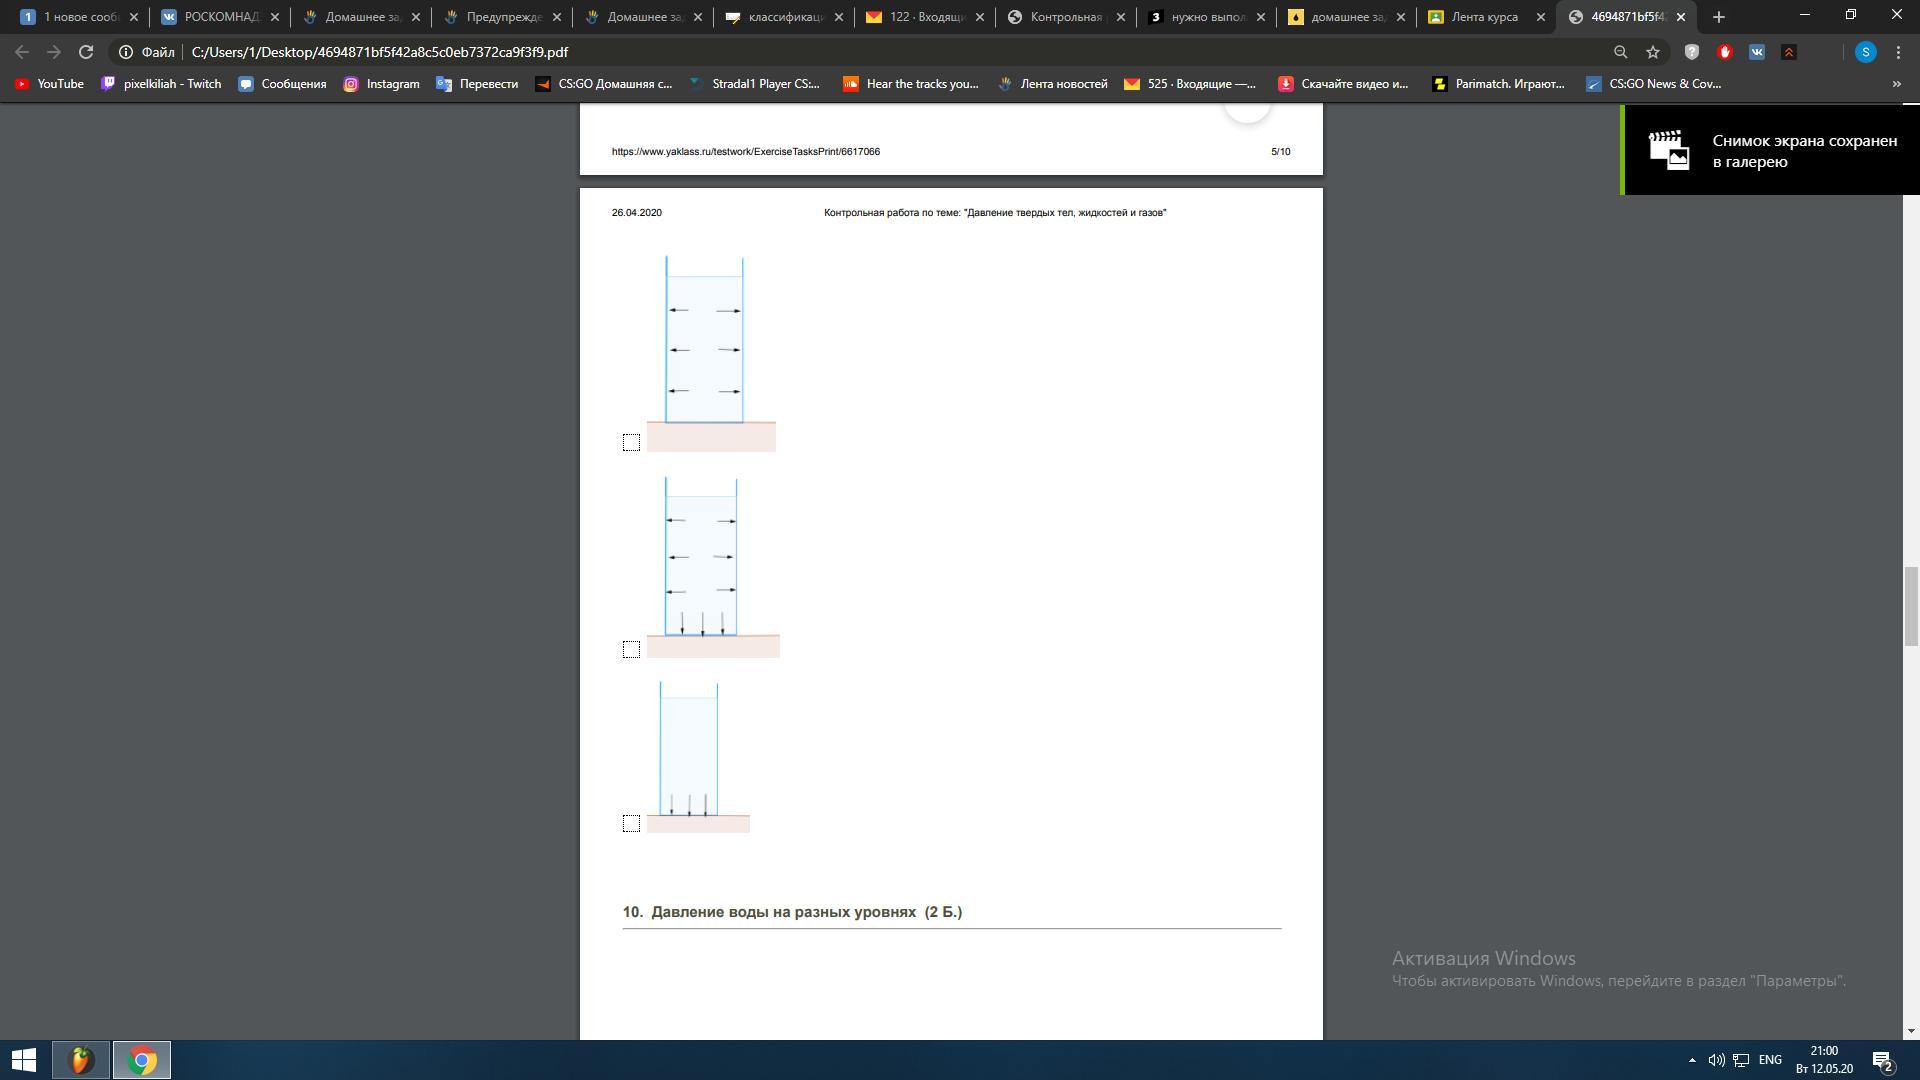Open the YouTube bookmark
Viewport: 1920px width, 1080px height.
(x=49, y=84)
